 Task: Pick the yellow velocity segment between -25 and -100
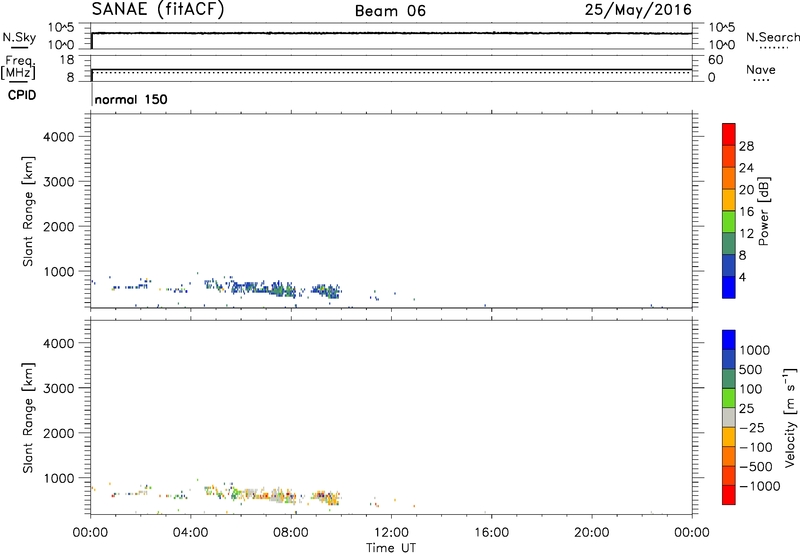tap(729, 437)
